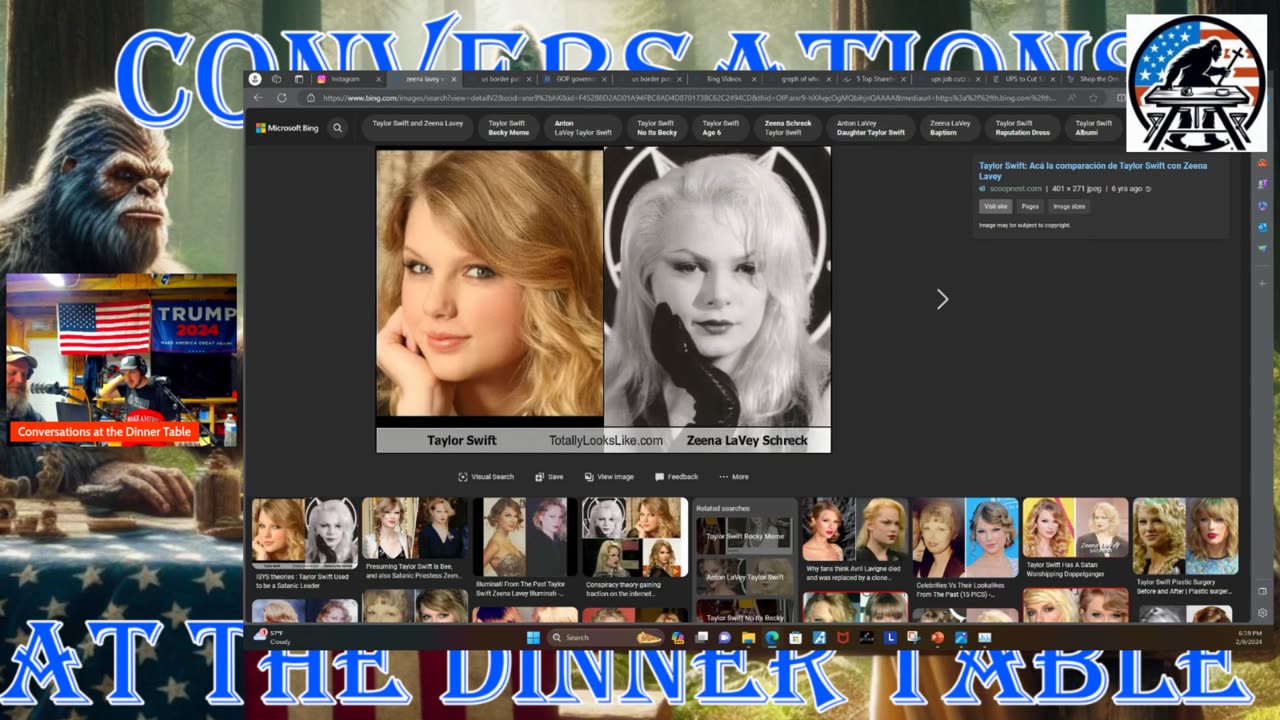Select the 'Anton LaVey Taylor Swift' chip

[x=583, y=128]
